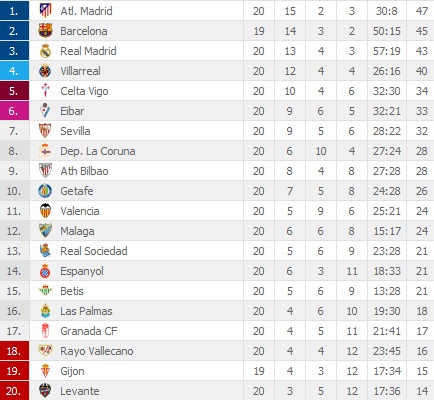Click the 47 points cell for Atl. Madrid
Viewport: 434px width, 400px height.
click(x=421, y=11)
